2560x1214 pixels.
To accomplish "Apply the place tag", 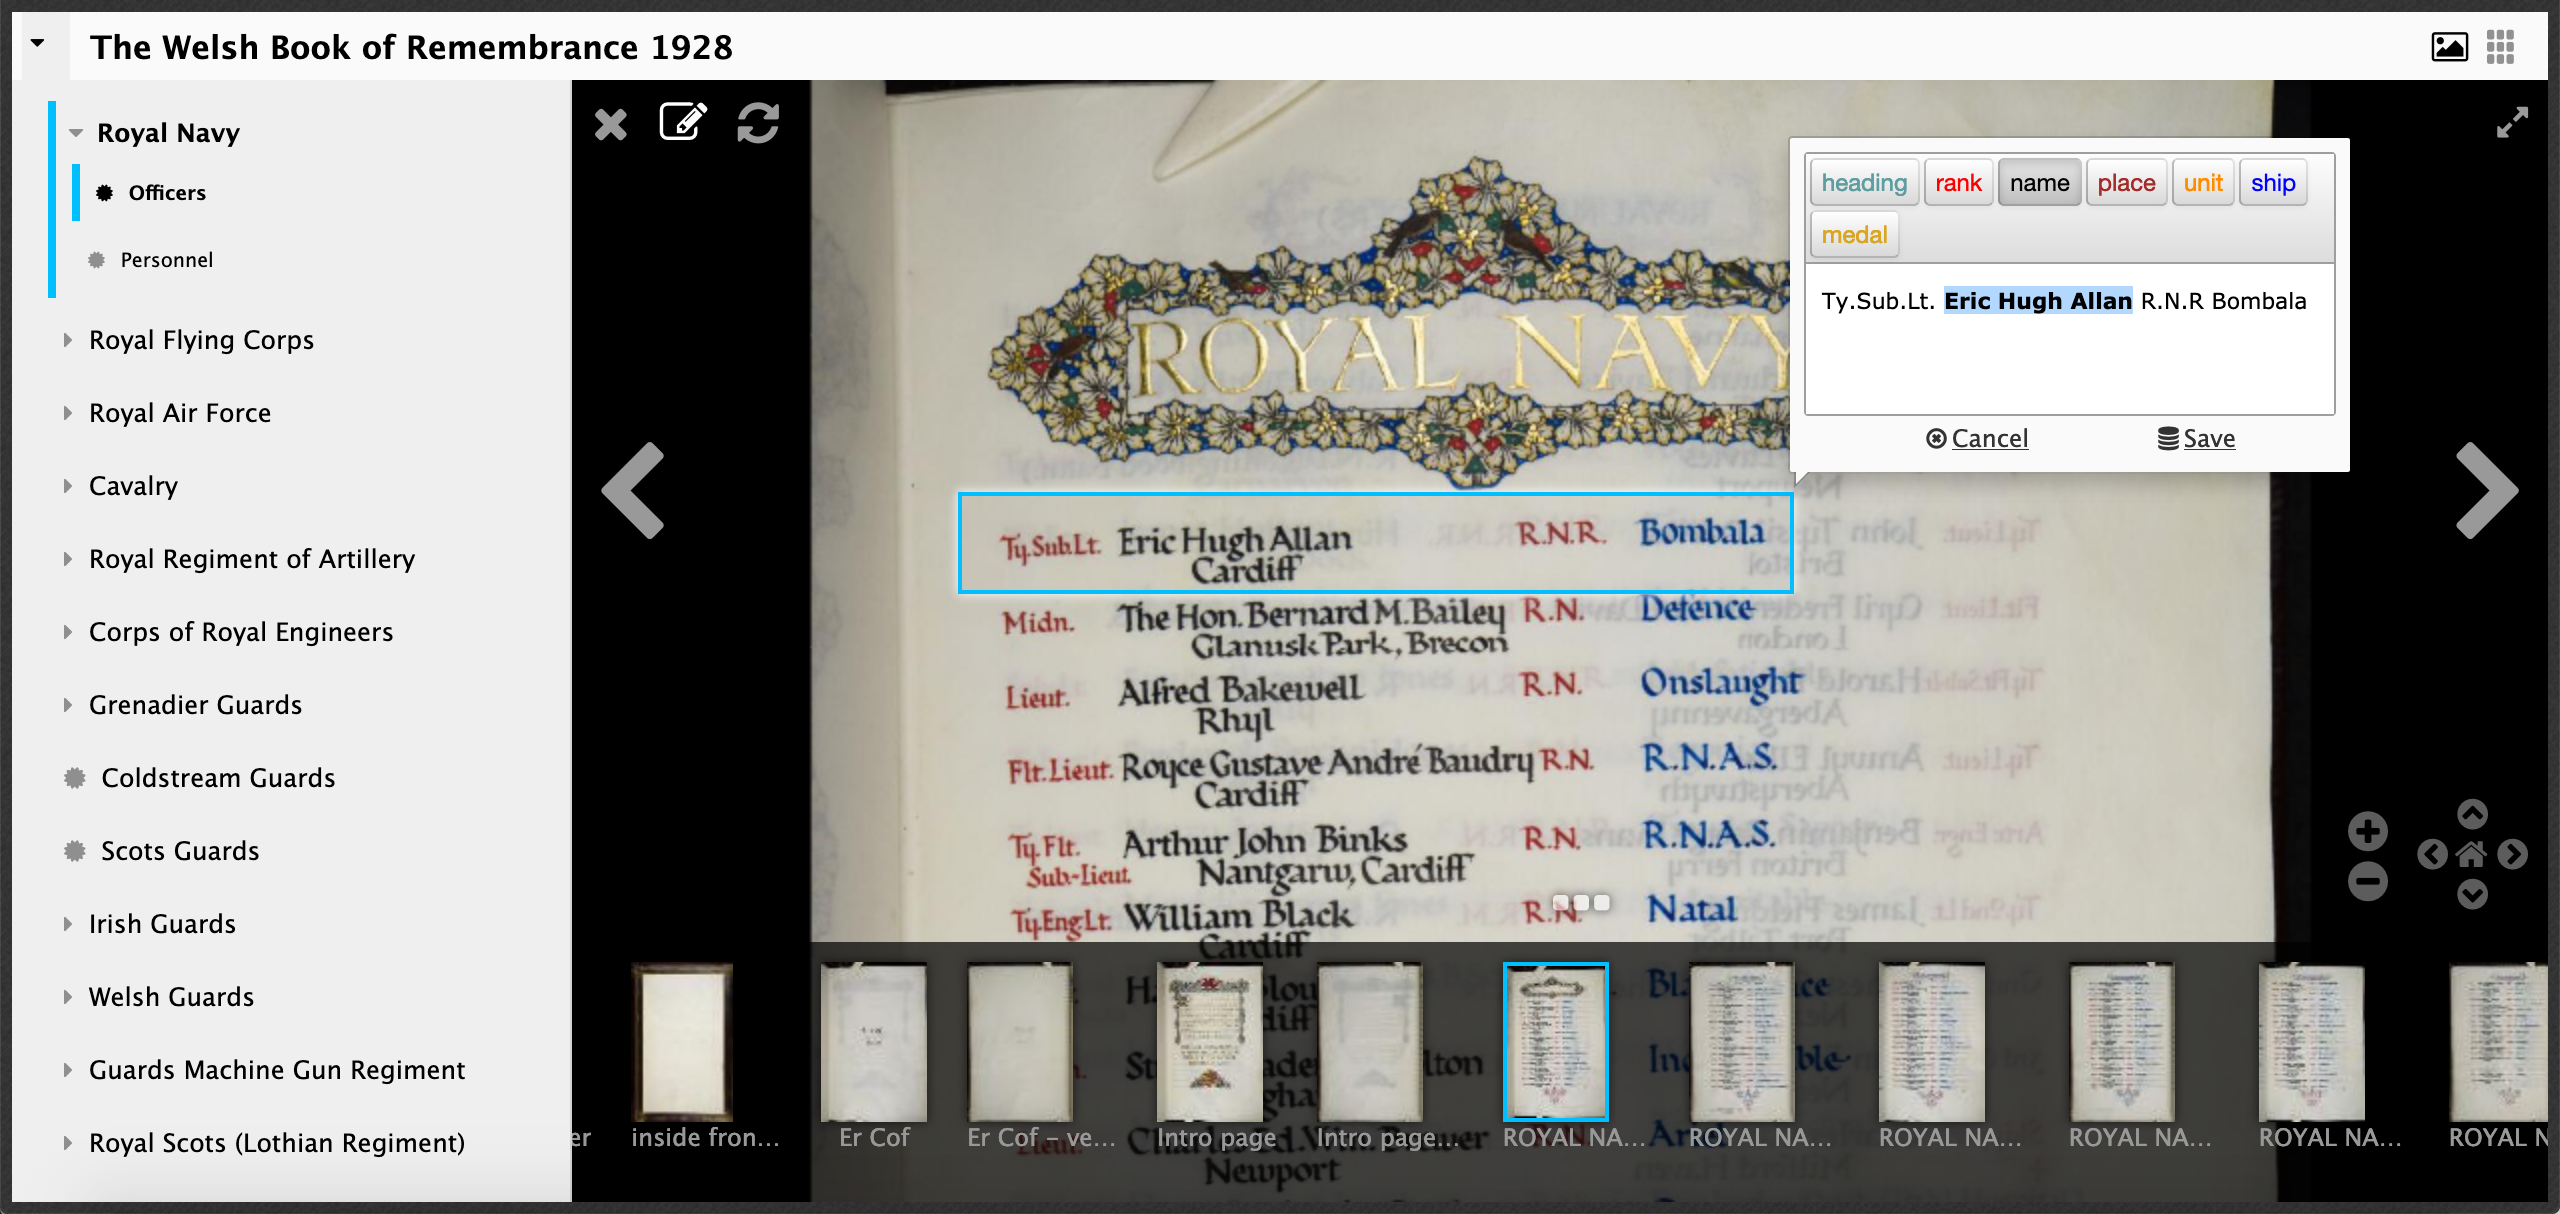I will click(2126, 183).
